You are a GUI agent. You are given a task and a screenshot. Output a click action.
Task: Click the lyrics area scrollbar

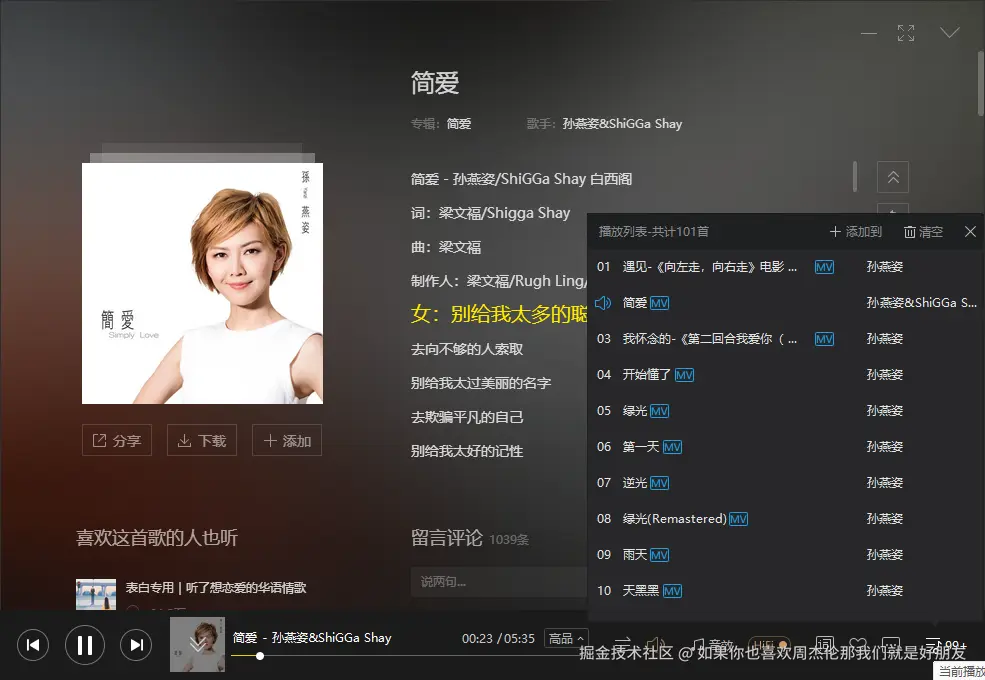(x=855, y=177)
